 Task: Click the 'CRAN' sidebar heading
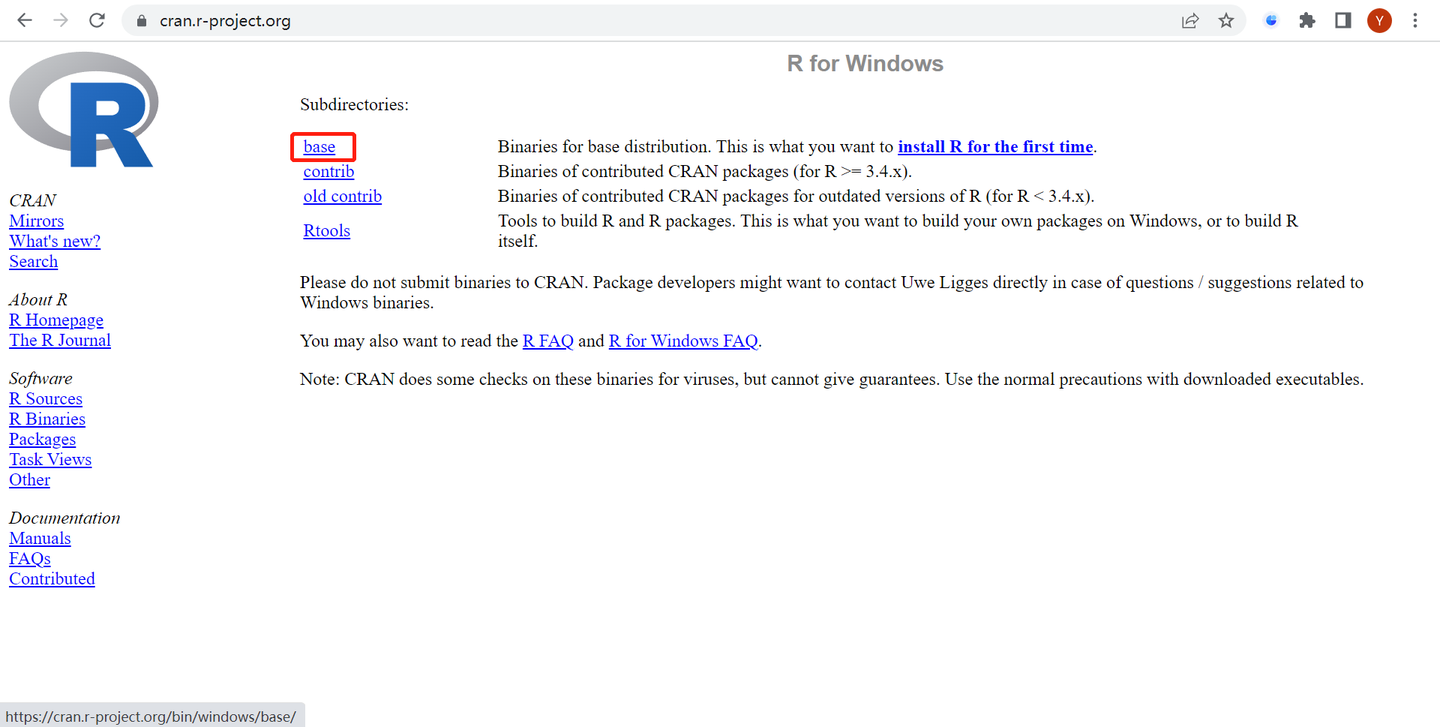[x=32, y=201]
